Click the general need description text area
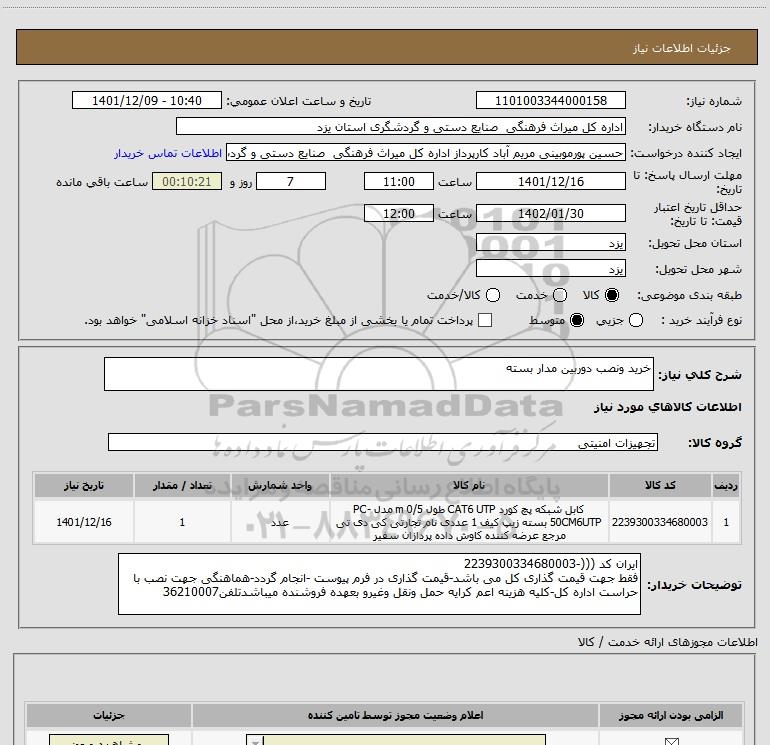Viewport: 770px width, 745px height. pos(379,374)
